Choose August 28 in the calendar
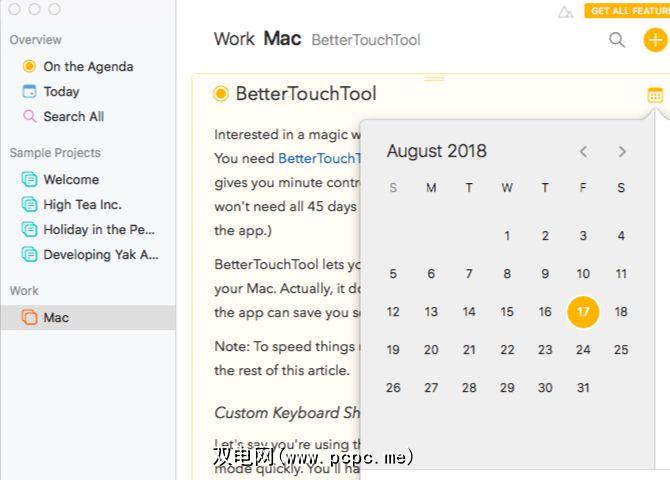This screenshot has height=480, width=670. [469, 388]
